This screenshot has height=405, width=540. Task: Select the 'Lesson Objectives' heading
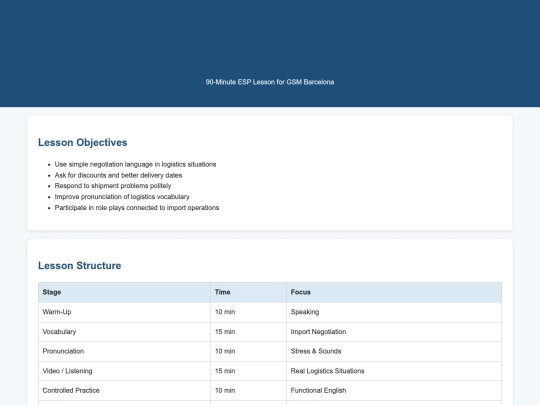(x=83, y=142)
